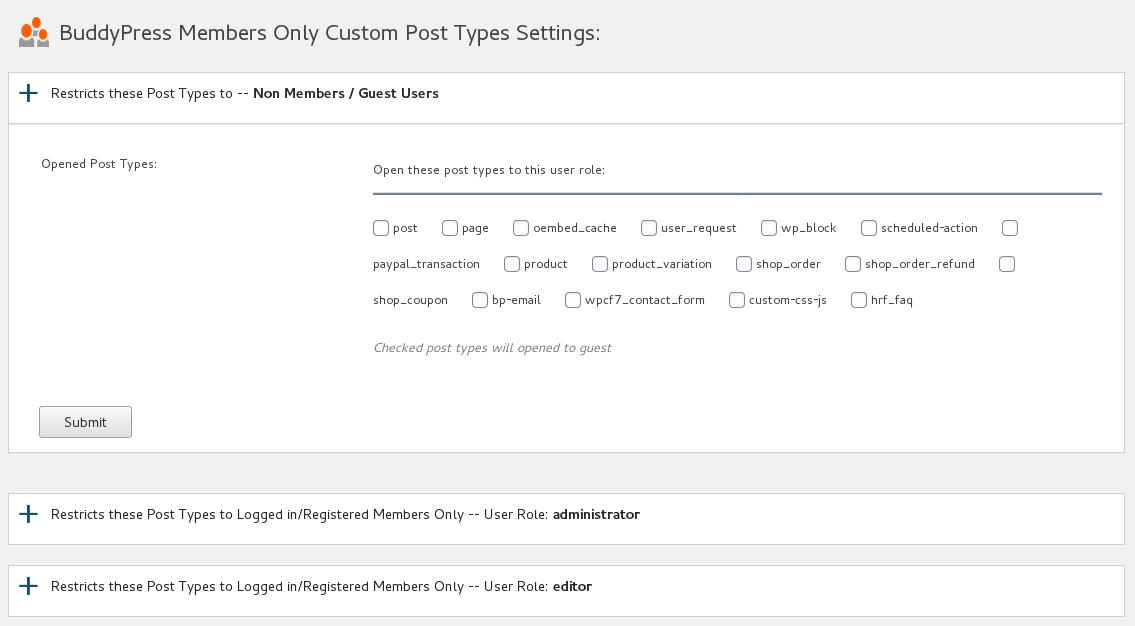Check the wpcf7_contact_form post type

[x=572, y=300]
